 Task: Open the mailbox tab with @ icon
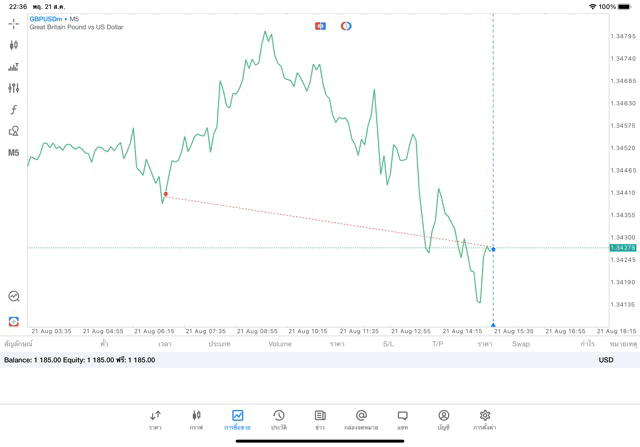(361, 419)
